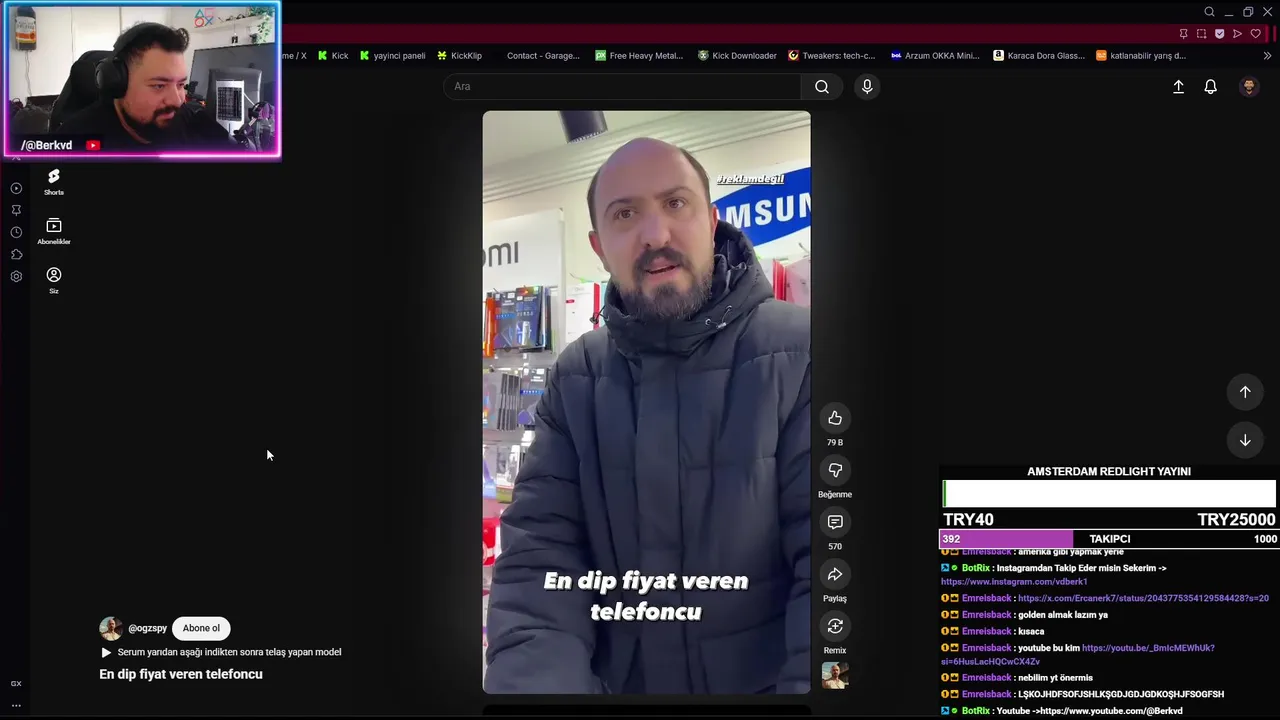The image size is (1280, 720).
Task: Open the sound thumbnail below Remix
Action: click(835, 676)
